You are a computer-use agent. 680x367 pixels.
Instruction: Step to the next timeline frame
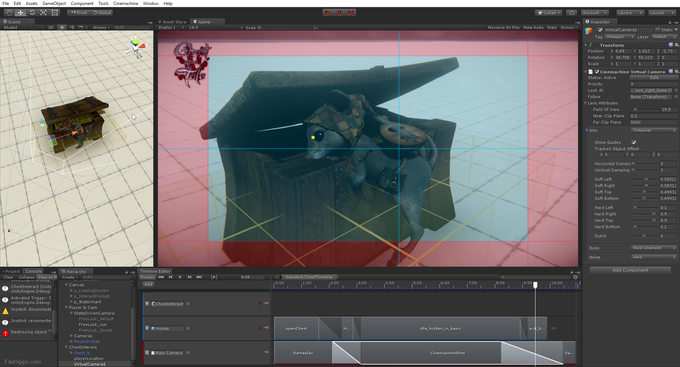point(190,277)
